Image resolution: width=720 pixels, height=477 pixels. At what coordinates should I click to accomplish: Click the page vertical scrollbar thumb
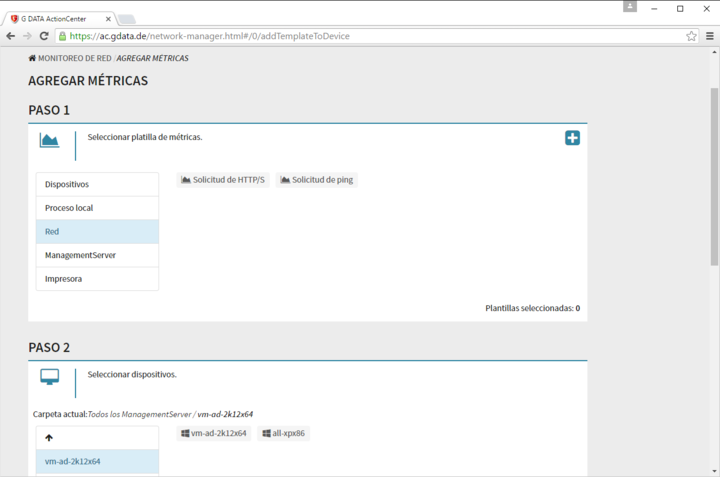(x=714, y=176)
